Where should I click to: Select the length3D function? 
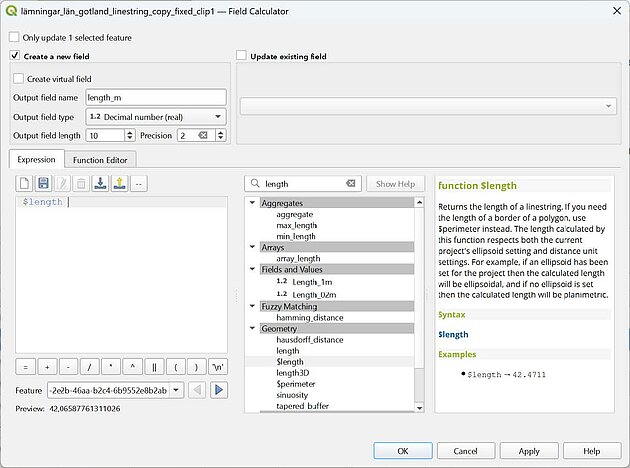click(292, 373)
